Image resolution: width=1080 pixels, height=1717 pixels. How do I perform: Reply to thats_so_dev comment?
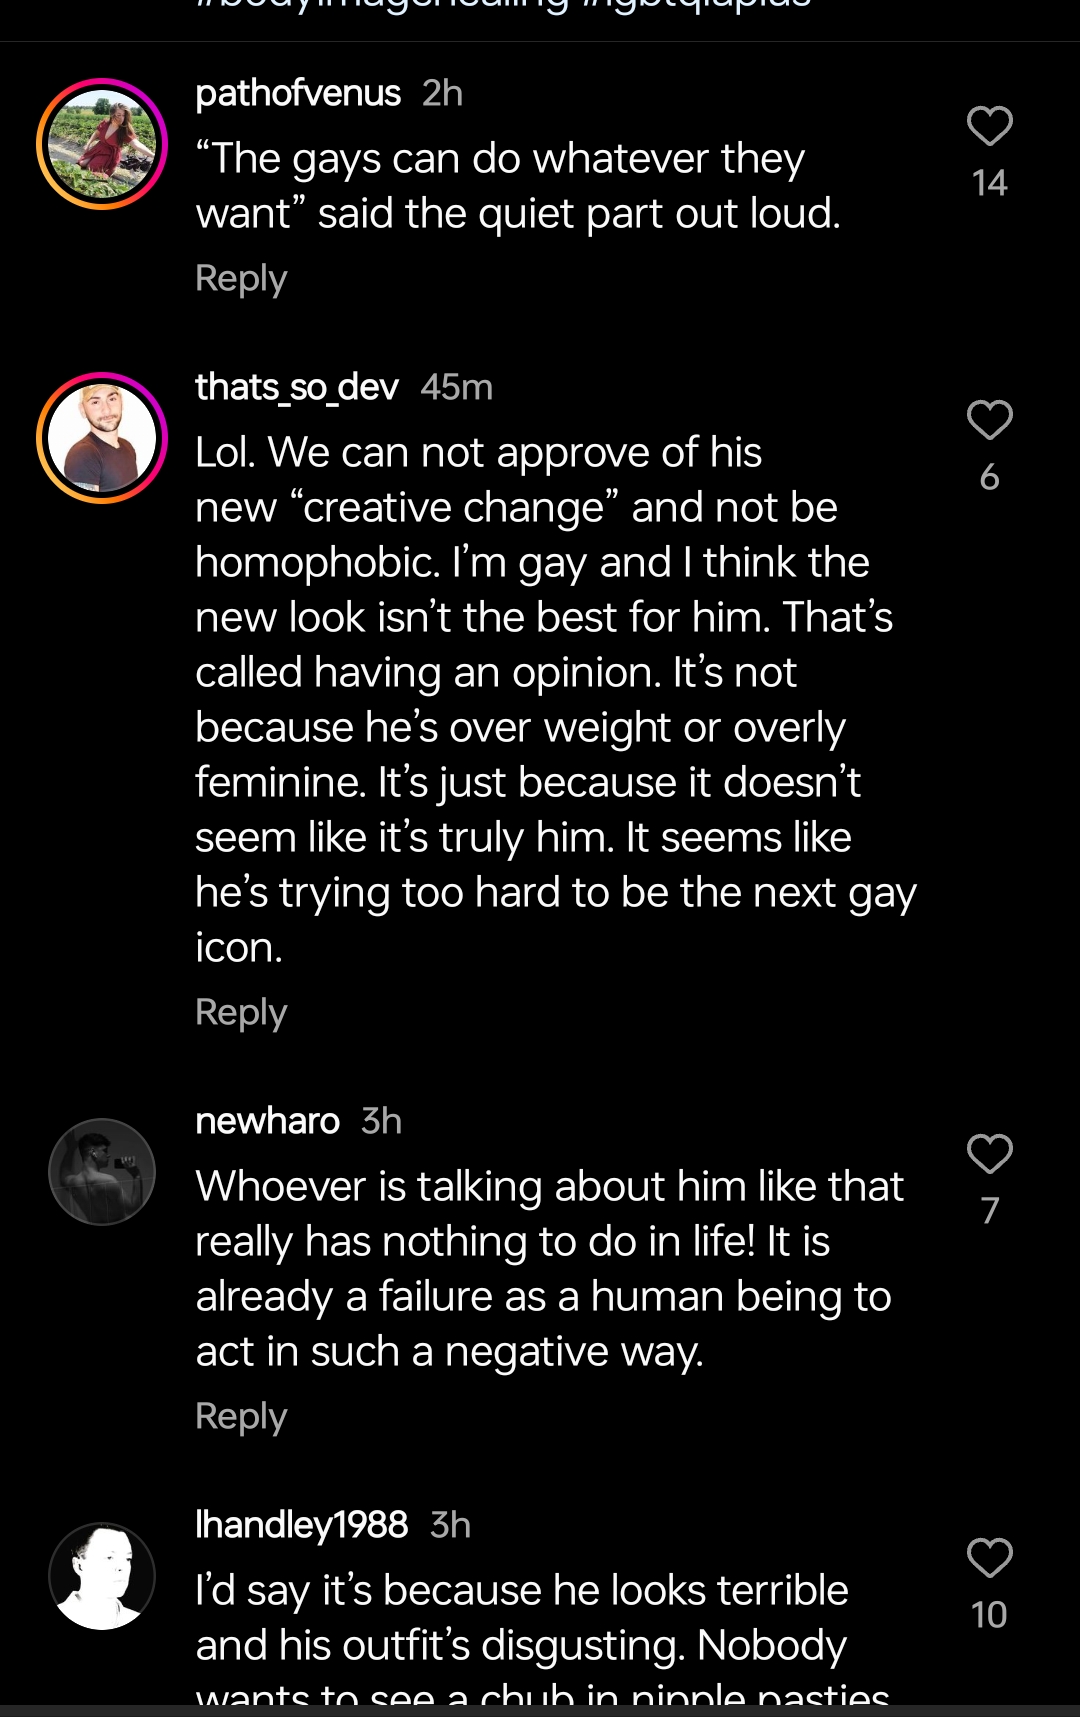click(241, 1012)
